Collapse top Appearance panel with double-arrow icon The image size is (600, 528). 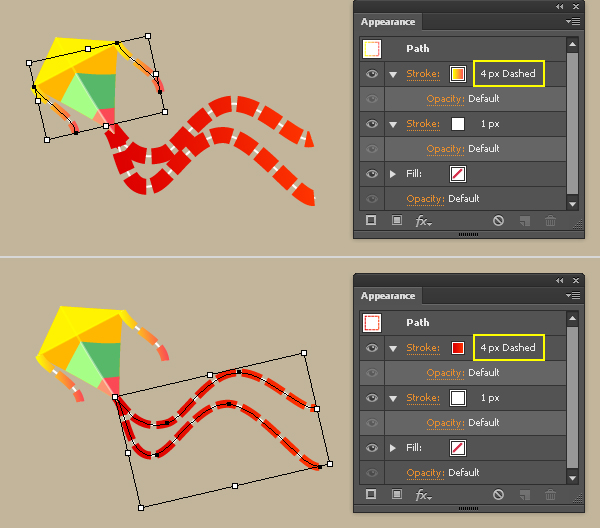click(559, 7)
